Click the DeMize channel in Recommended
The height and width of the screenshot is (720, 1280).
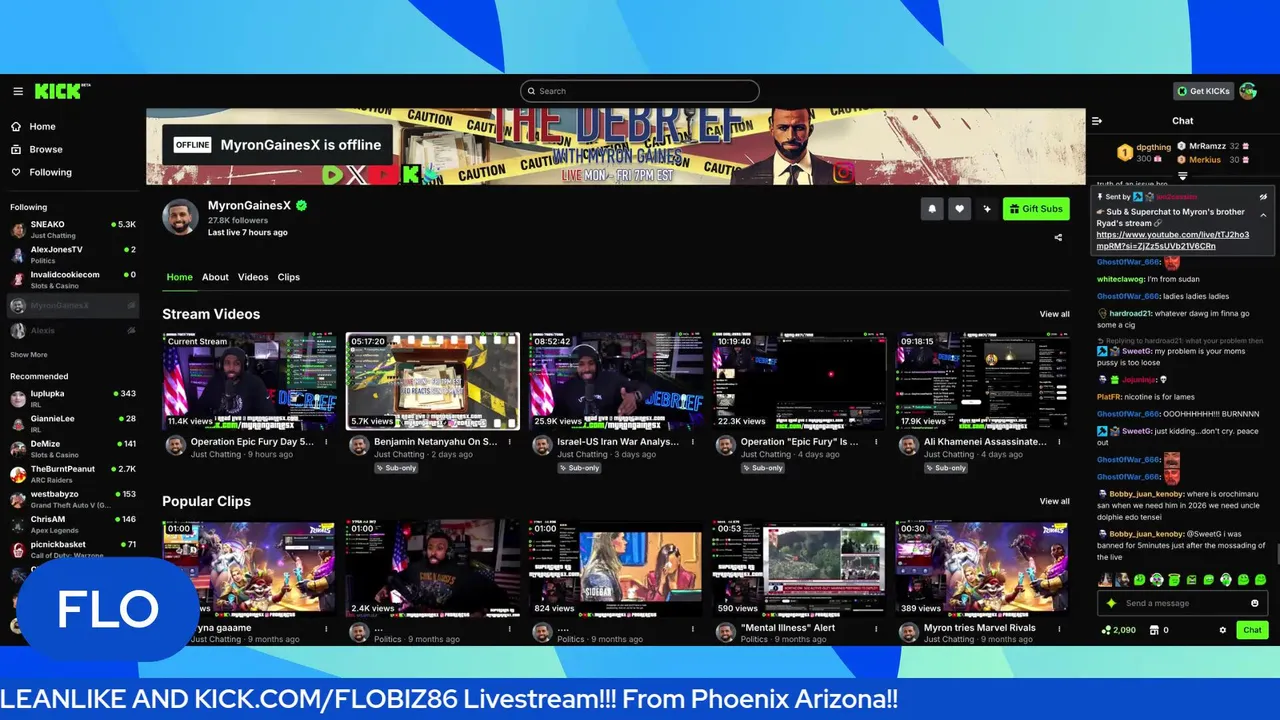(x=73, y=448)
